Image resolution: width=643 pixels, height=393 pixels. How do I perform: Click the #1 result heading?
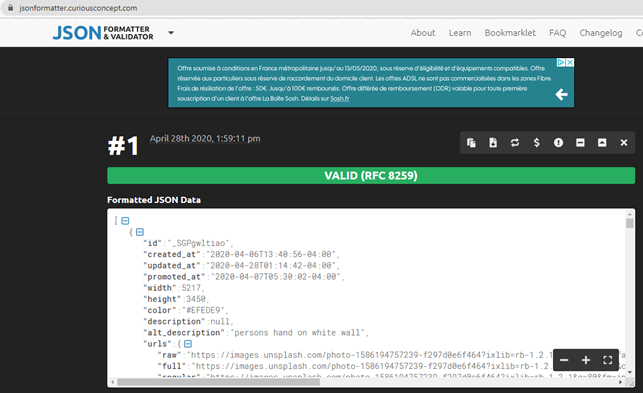(123, 146)
